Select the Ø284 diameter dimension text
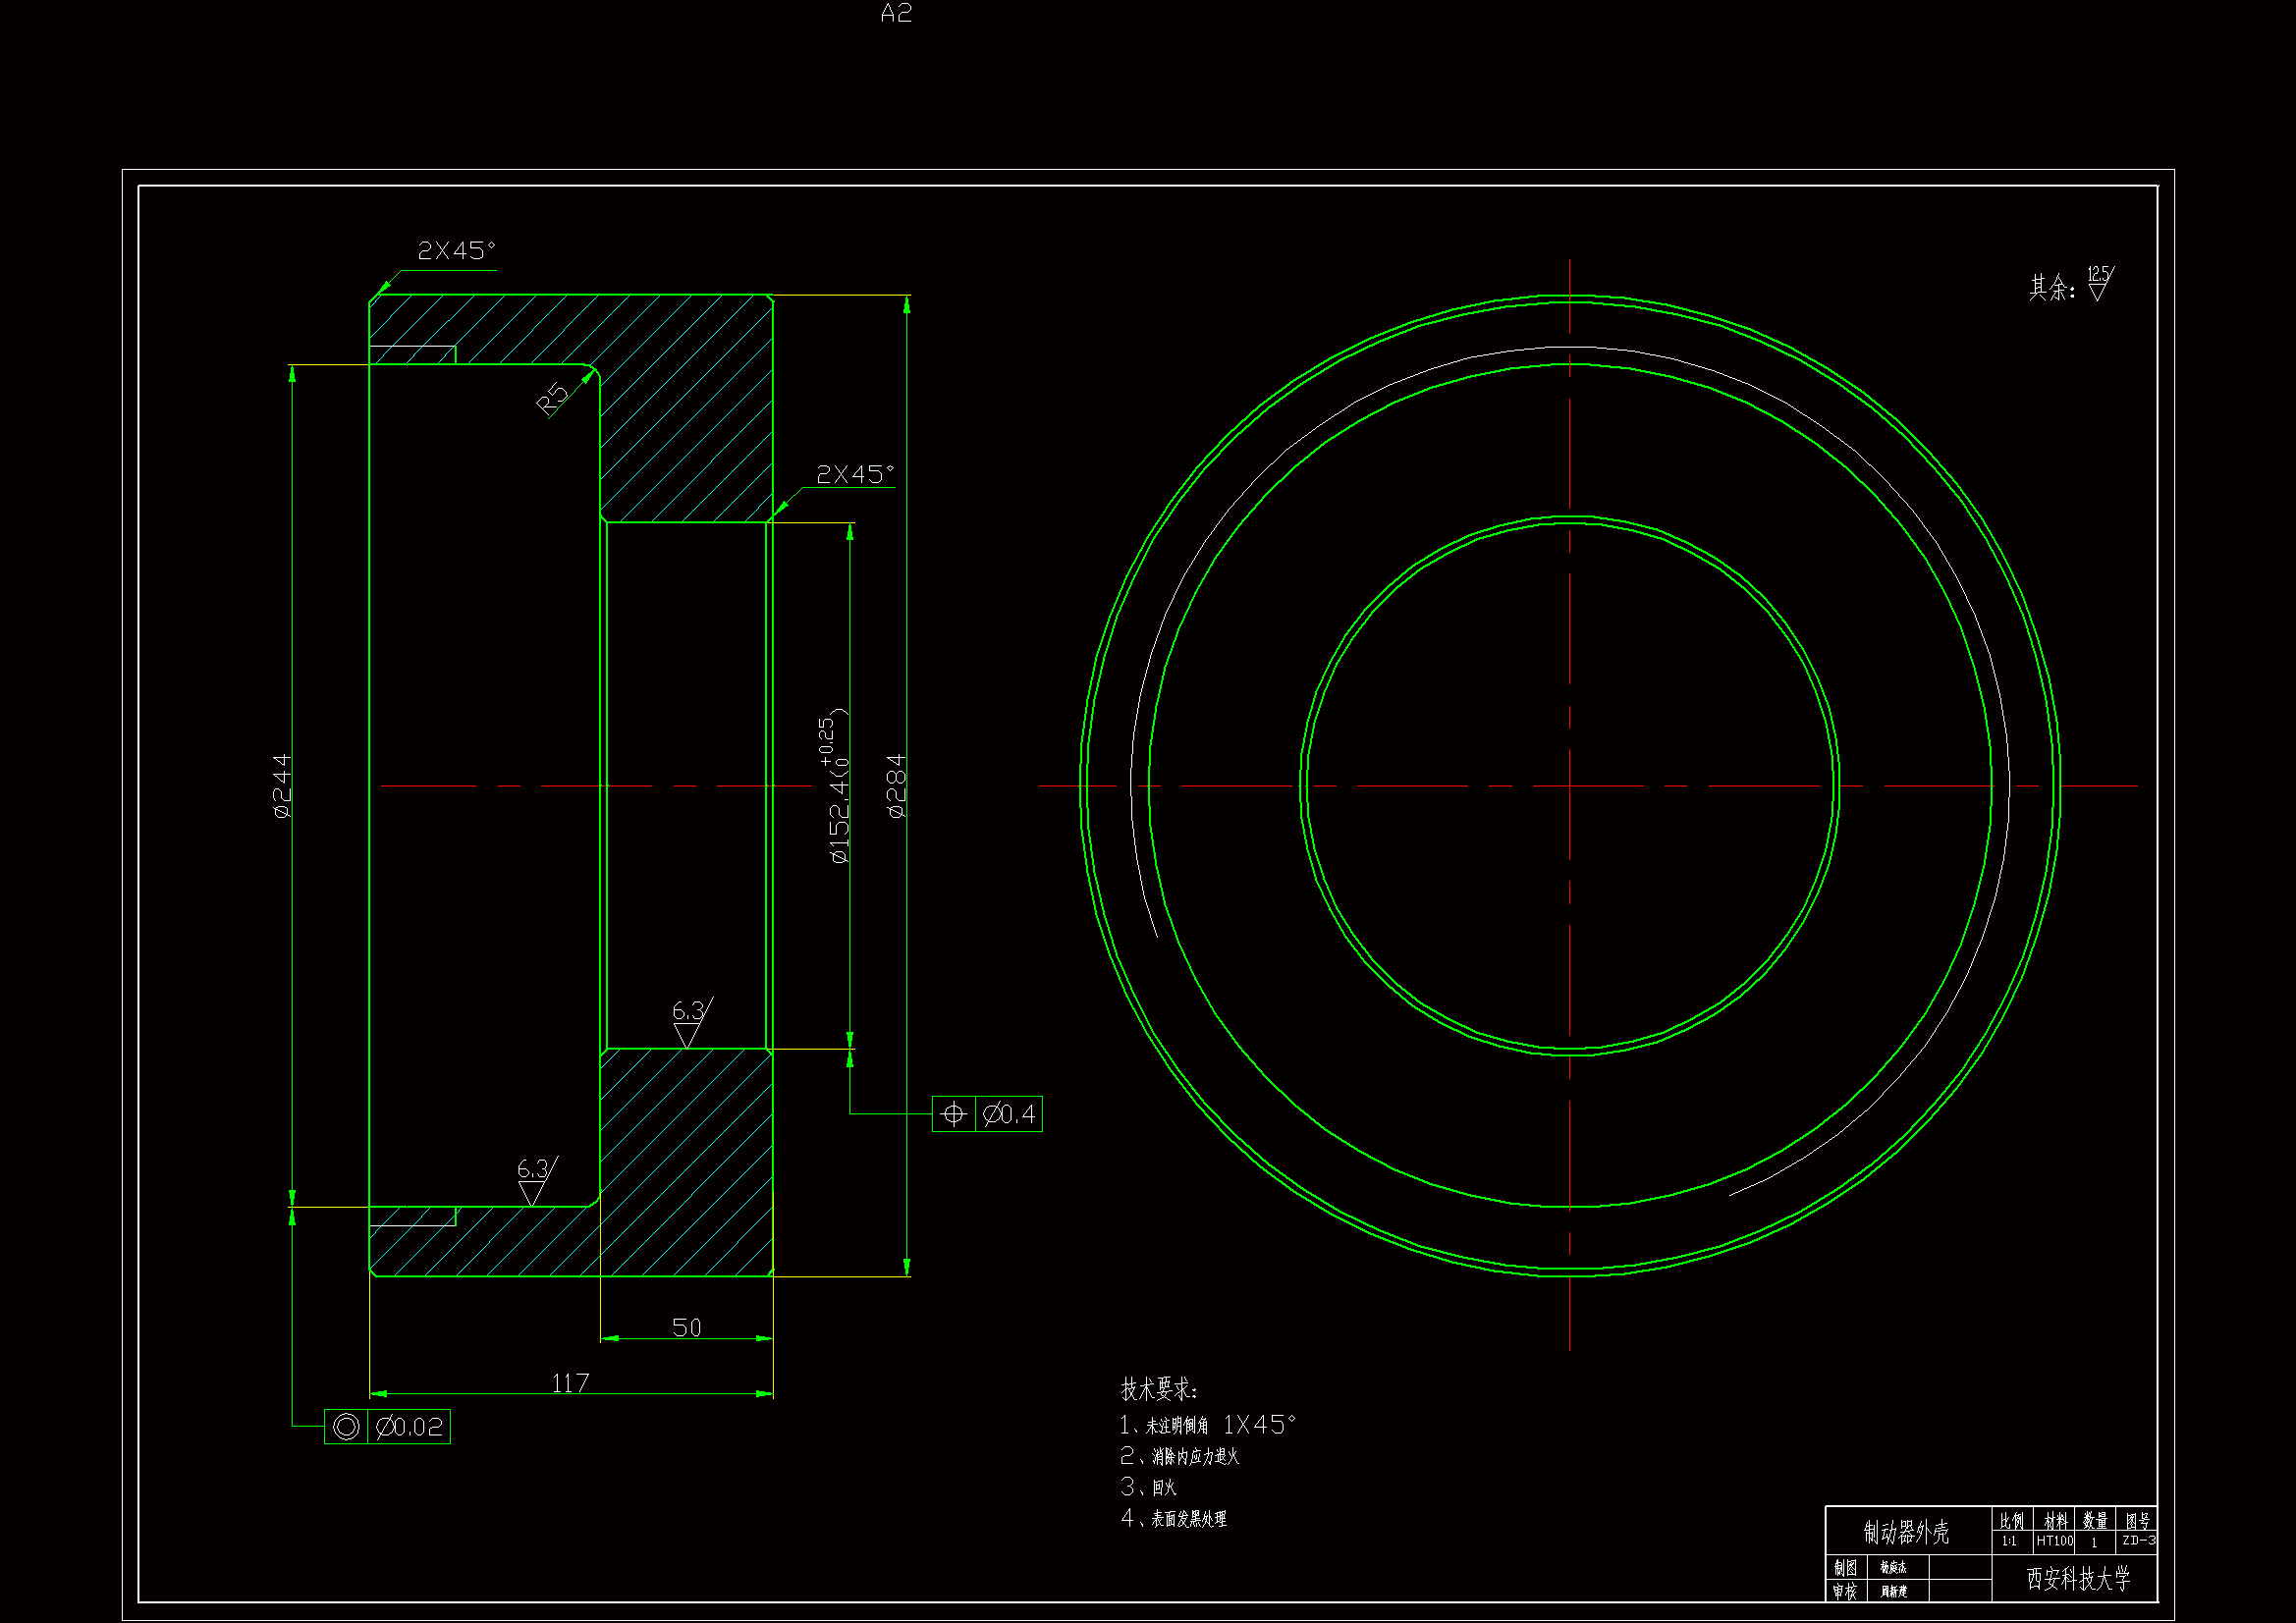This screenshot has height=1623, width=2296. click(896, 786)
